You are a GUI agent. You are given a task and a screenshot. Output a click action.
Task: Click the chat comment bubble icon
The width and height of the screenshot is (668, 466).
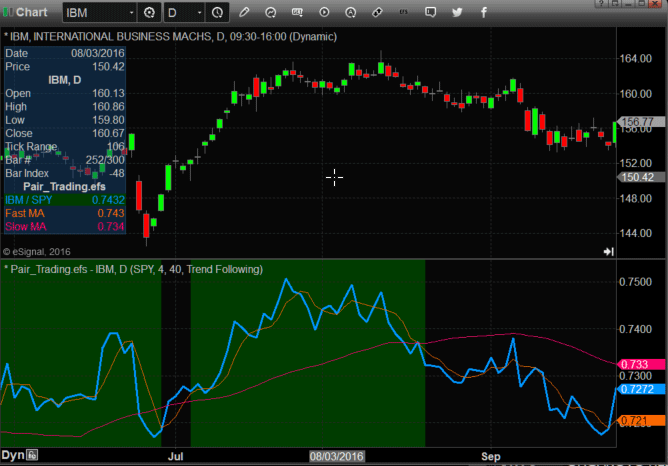pos(430,12)
